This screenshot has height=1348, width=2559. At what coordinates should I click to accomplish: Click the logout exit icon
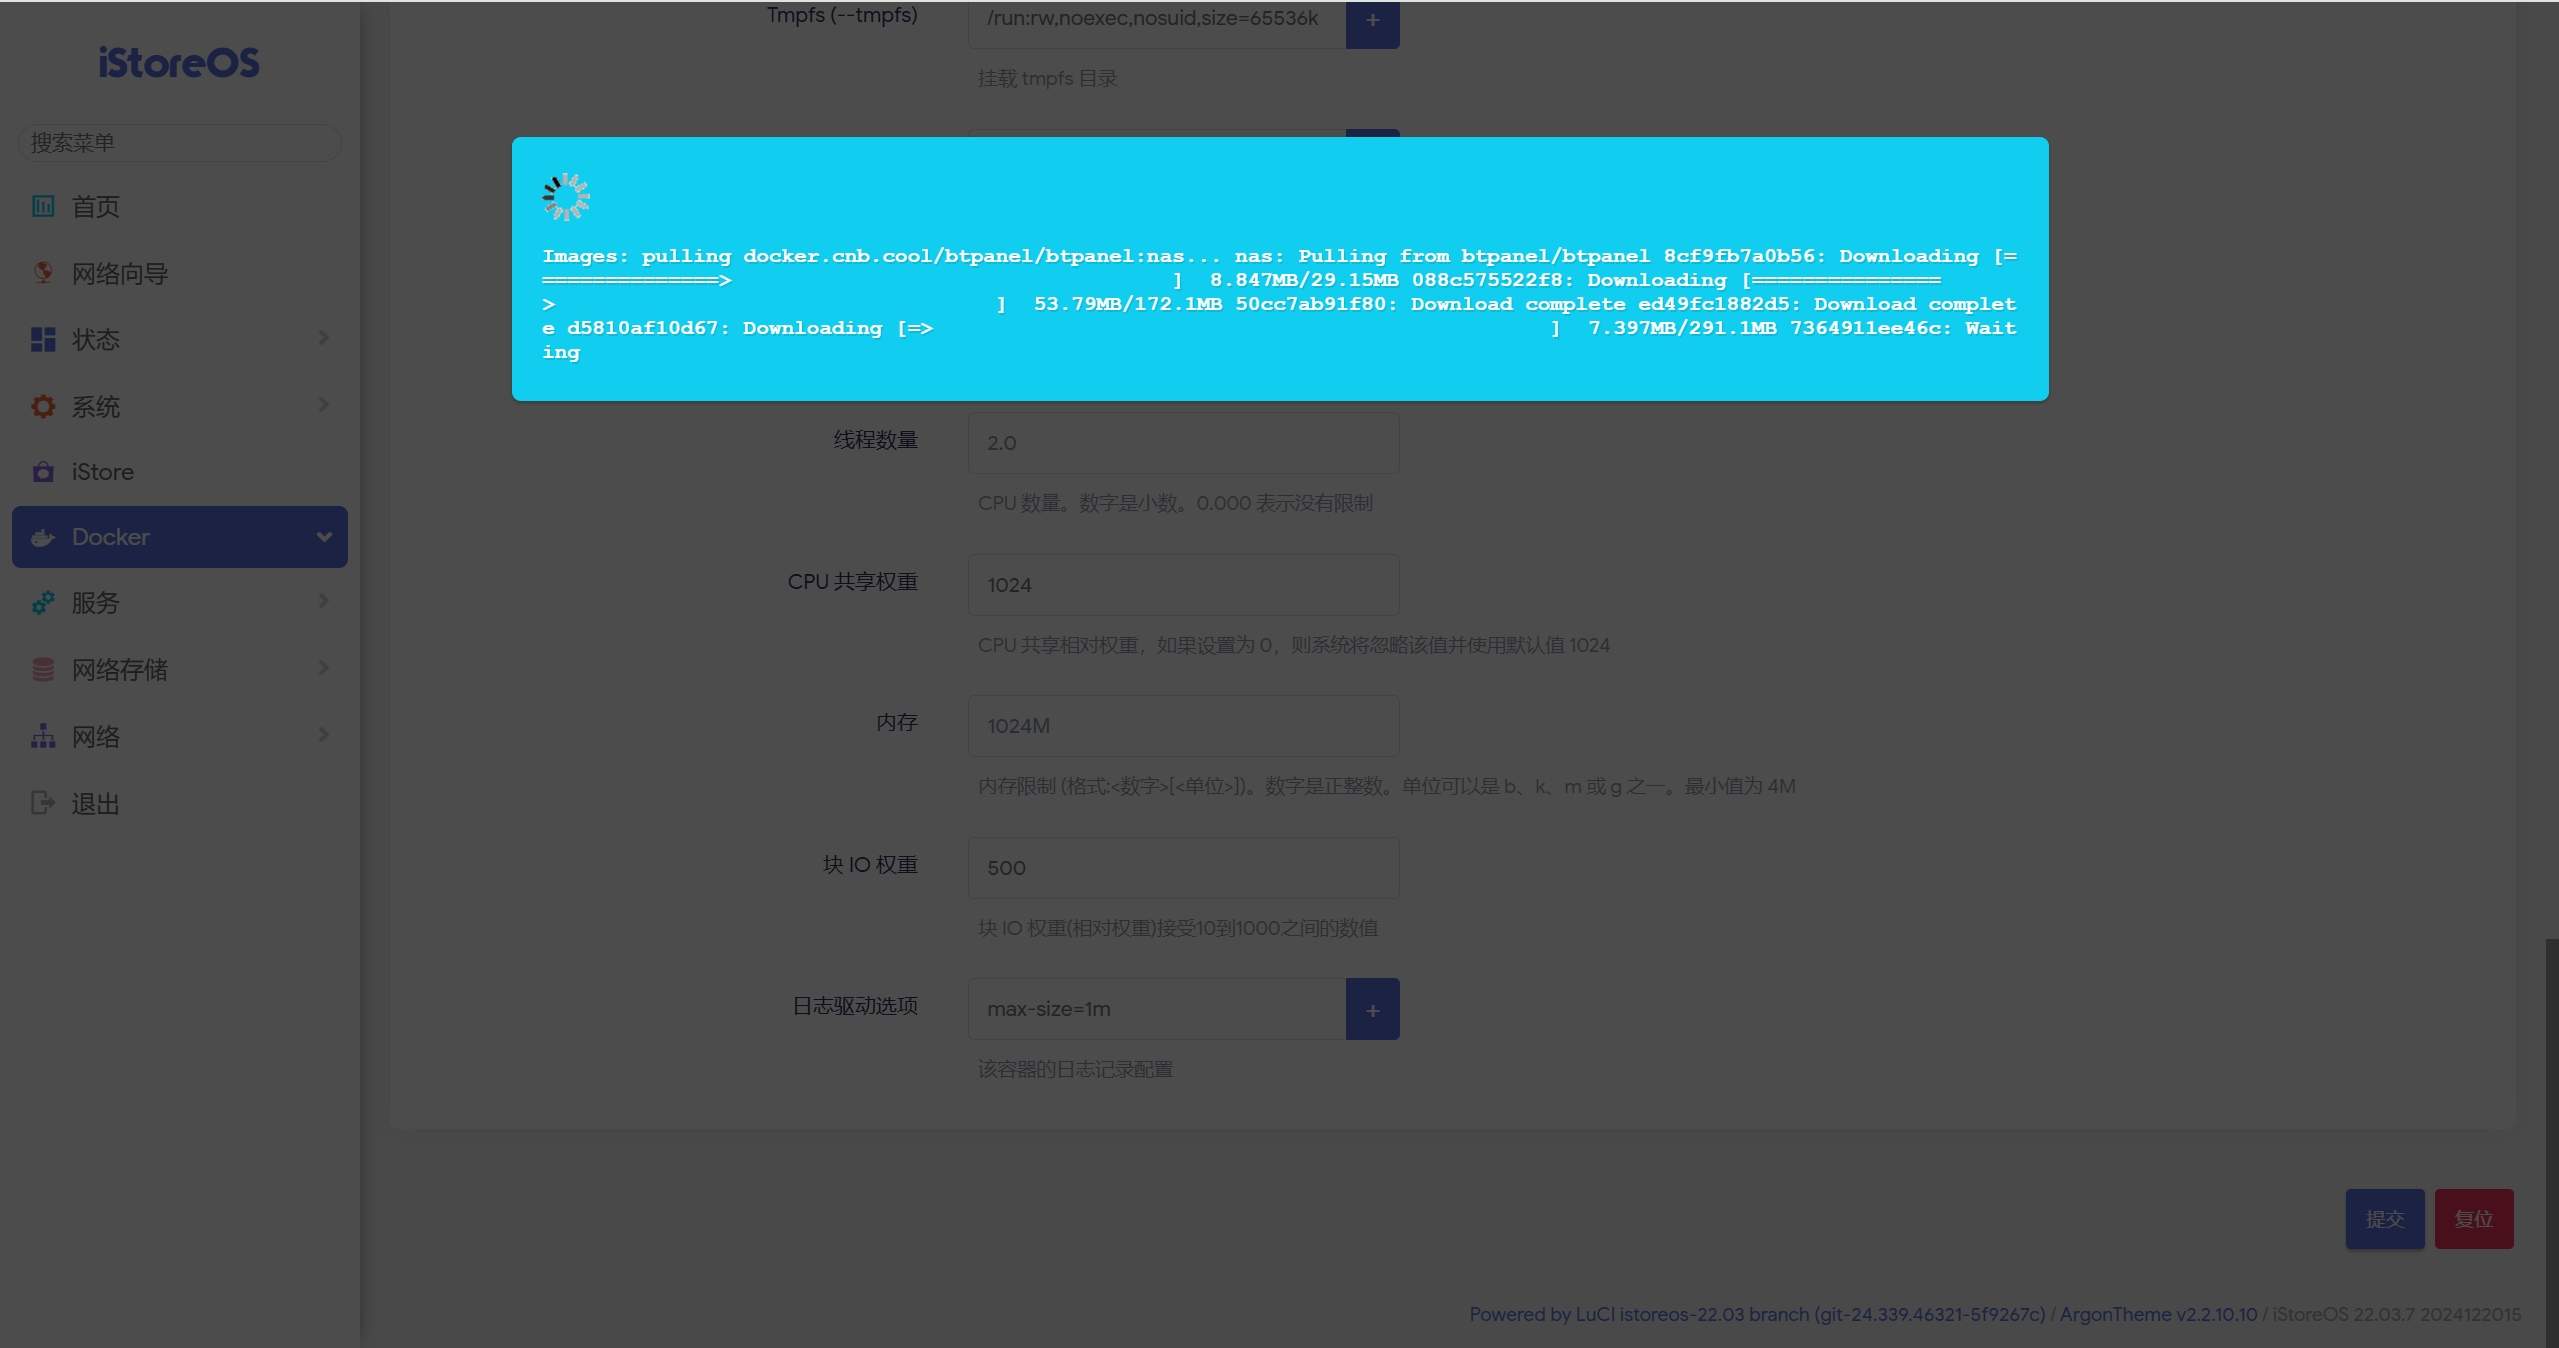click(x=43, y=802)
